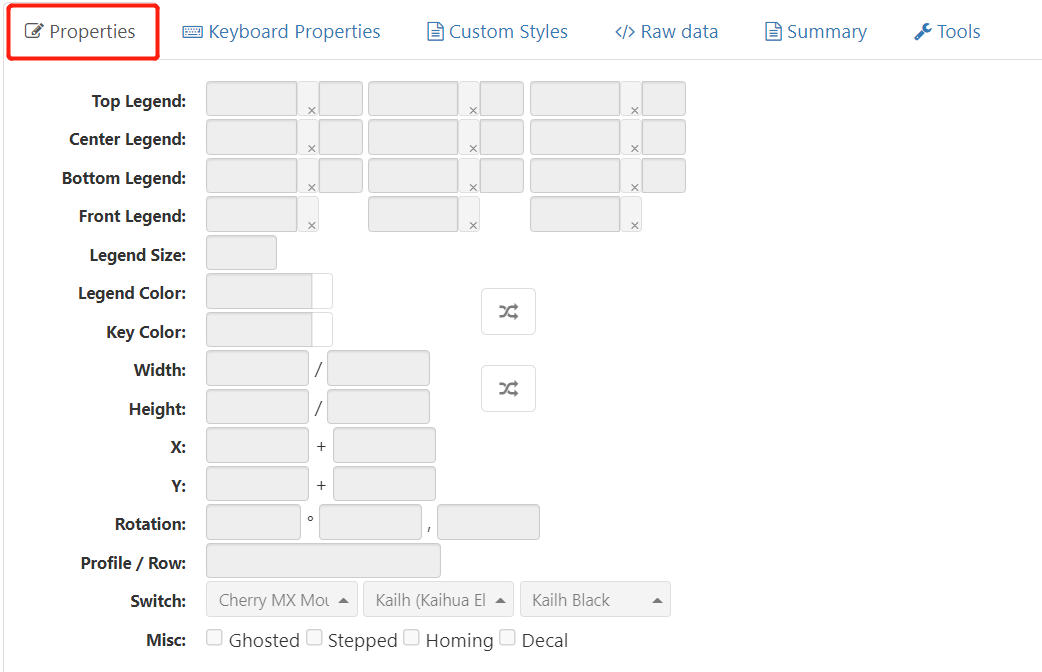The height and width of the screenshot is (672, 1042).
Task: Open the Tools tab
Action: point(947,32)
